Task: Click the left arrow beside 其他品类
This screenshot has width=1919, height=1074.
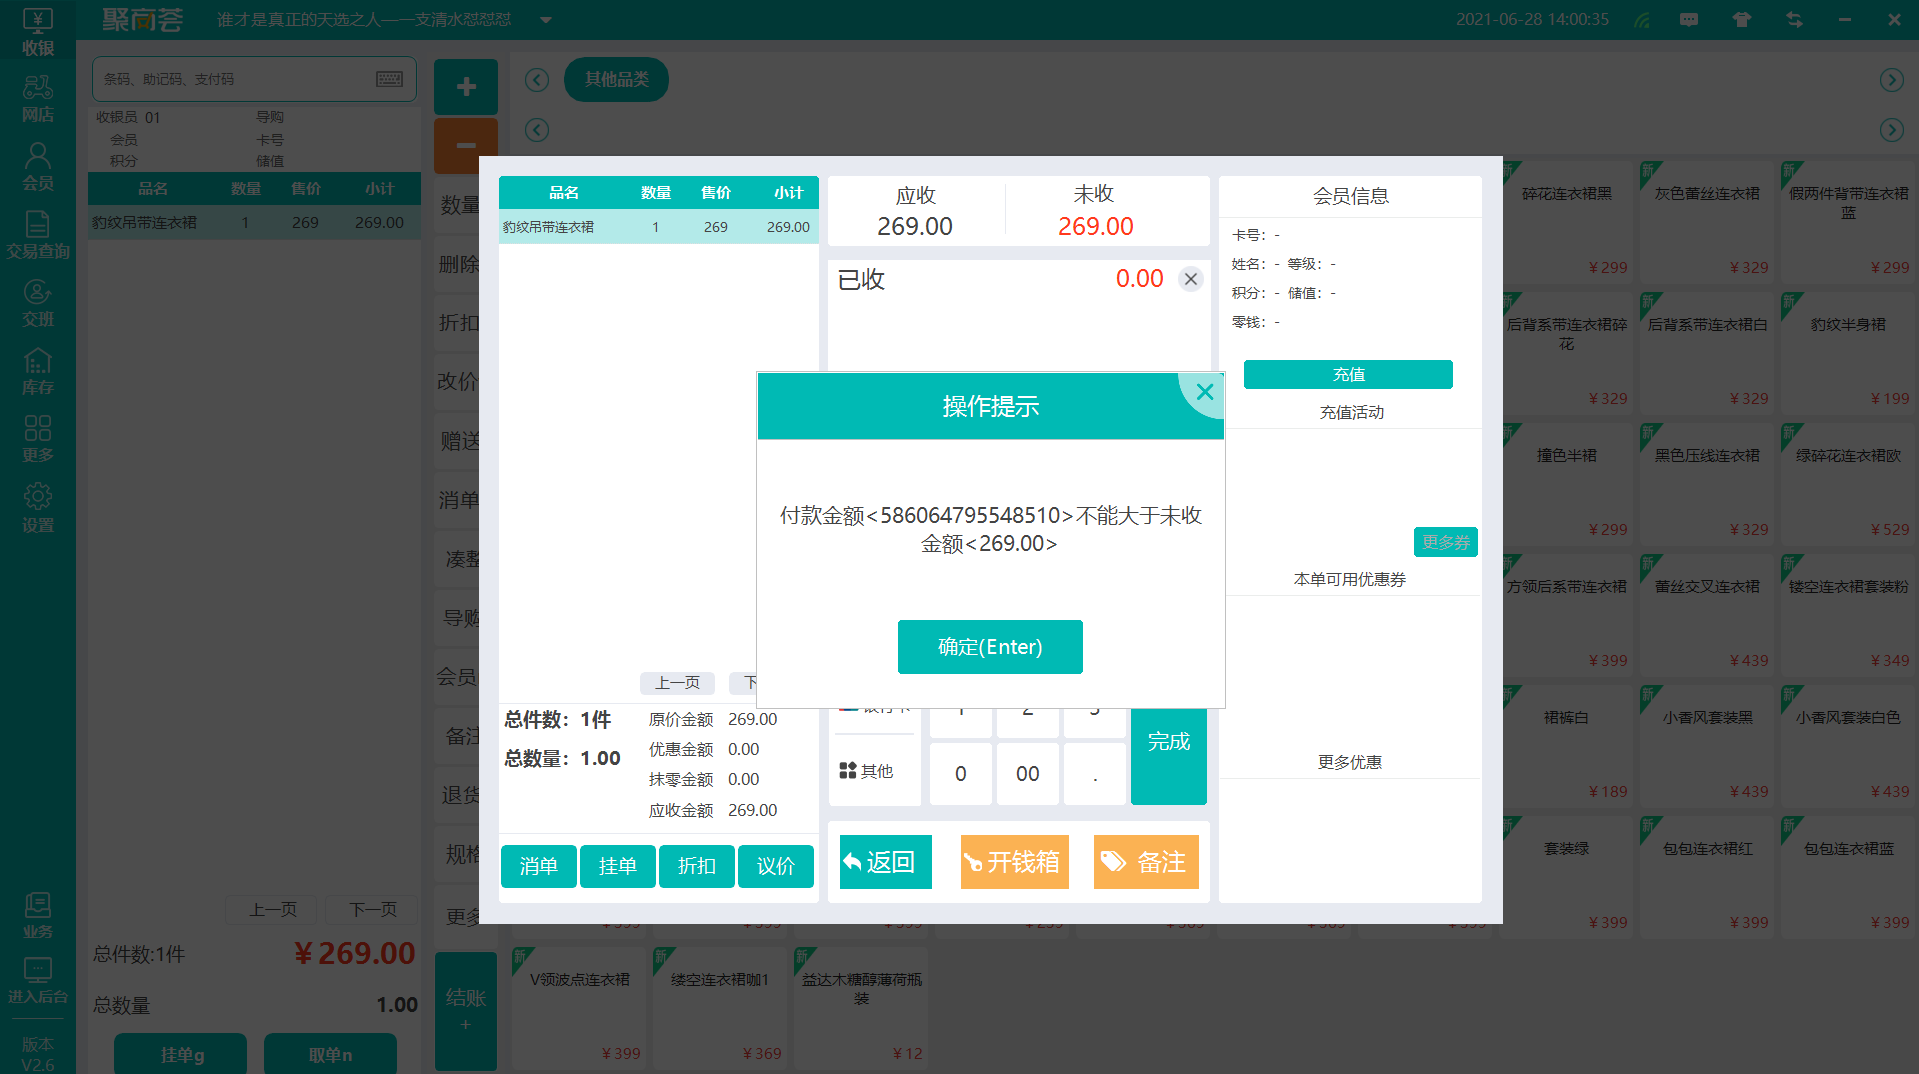Action: pos(537,80)
